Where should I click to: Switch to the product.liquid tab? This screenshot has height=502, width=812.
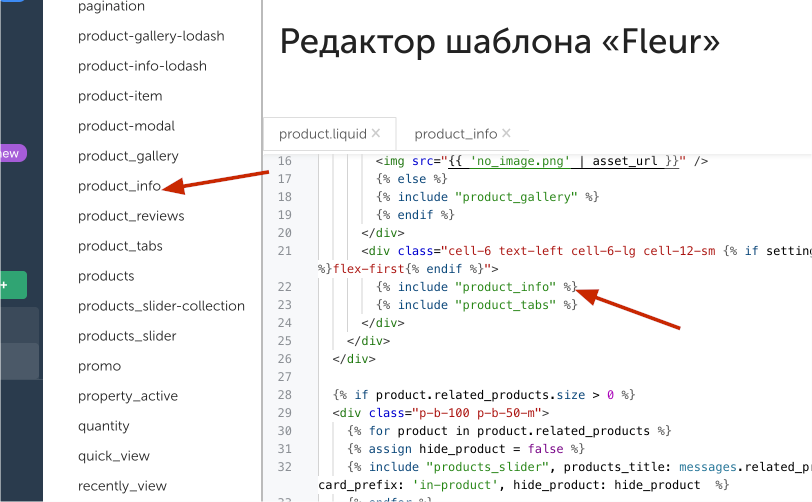[322, 134]
